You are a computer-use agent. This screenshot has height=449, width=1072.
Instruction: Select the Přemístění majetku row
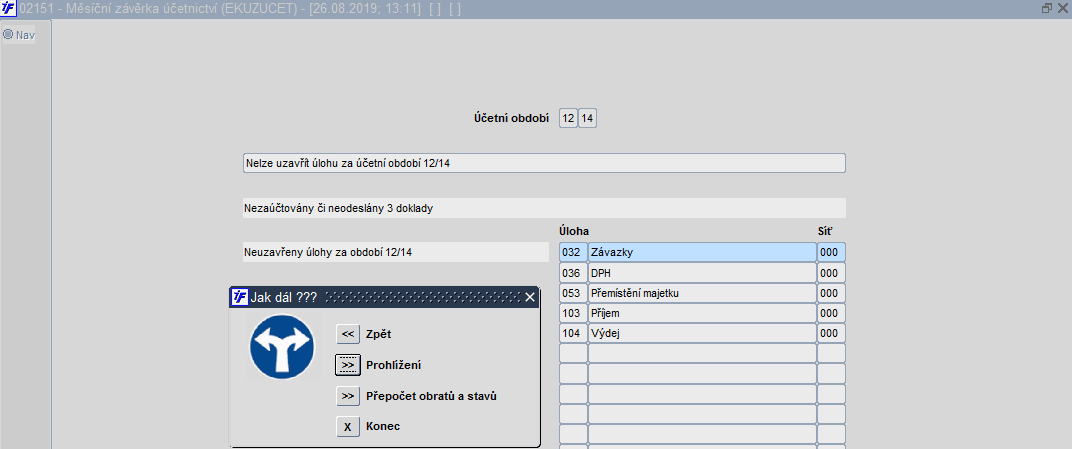[701, 293]
